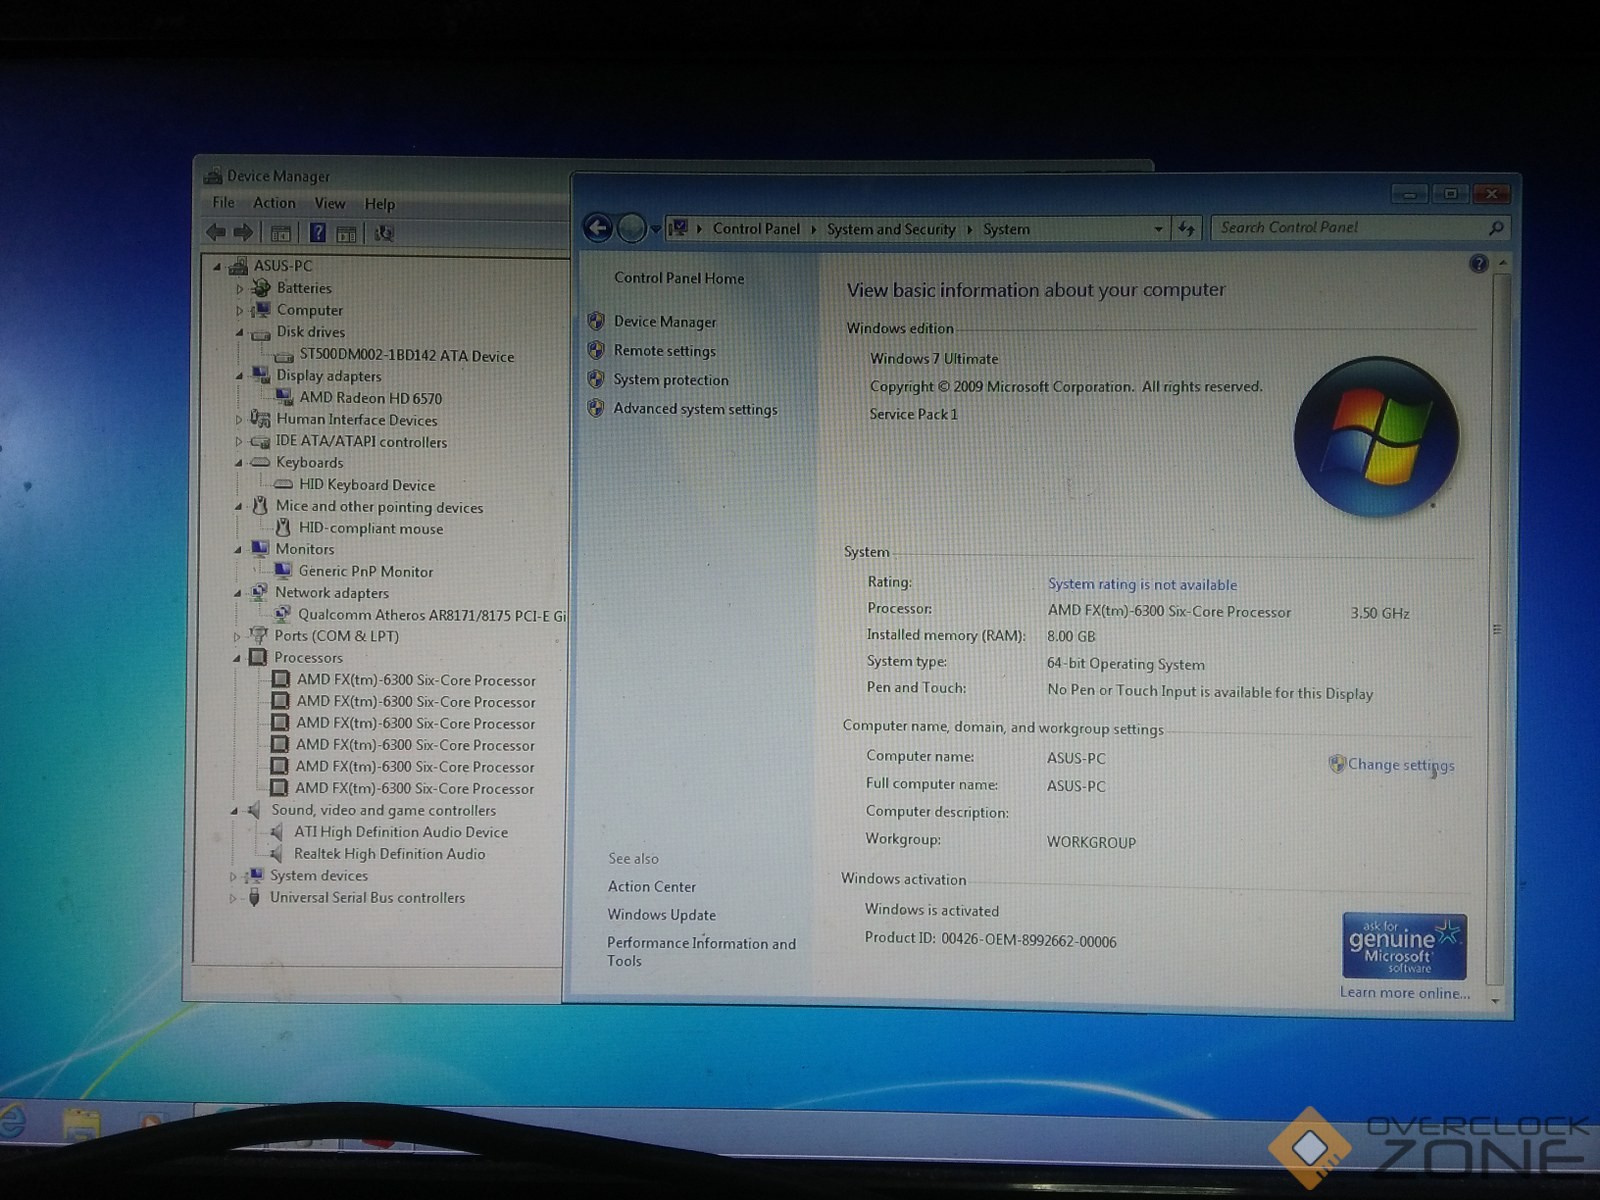1600x1200 pixels.
Task: Open Device Manager toolbar Help icon
Action: pyautogui.click(x=317, y=233)
